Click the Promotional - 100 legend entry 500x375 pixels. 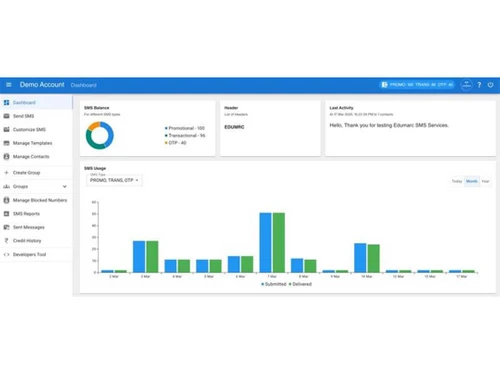[185, 128]
